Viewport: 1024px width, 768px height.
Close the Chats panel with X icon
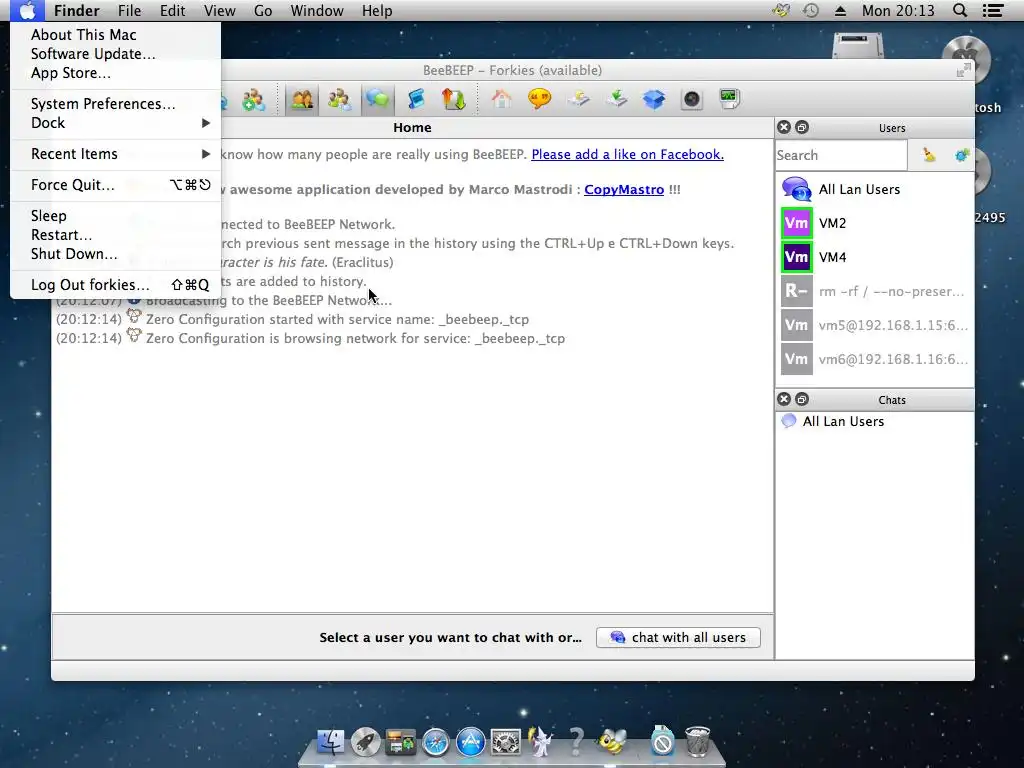coord(784,399)
